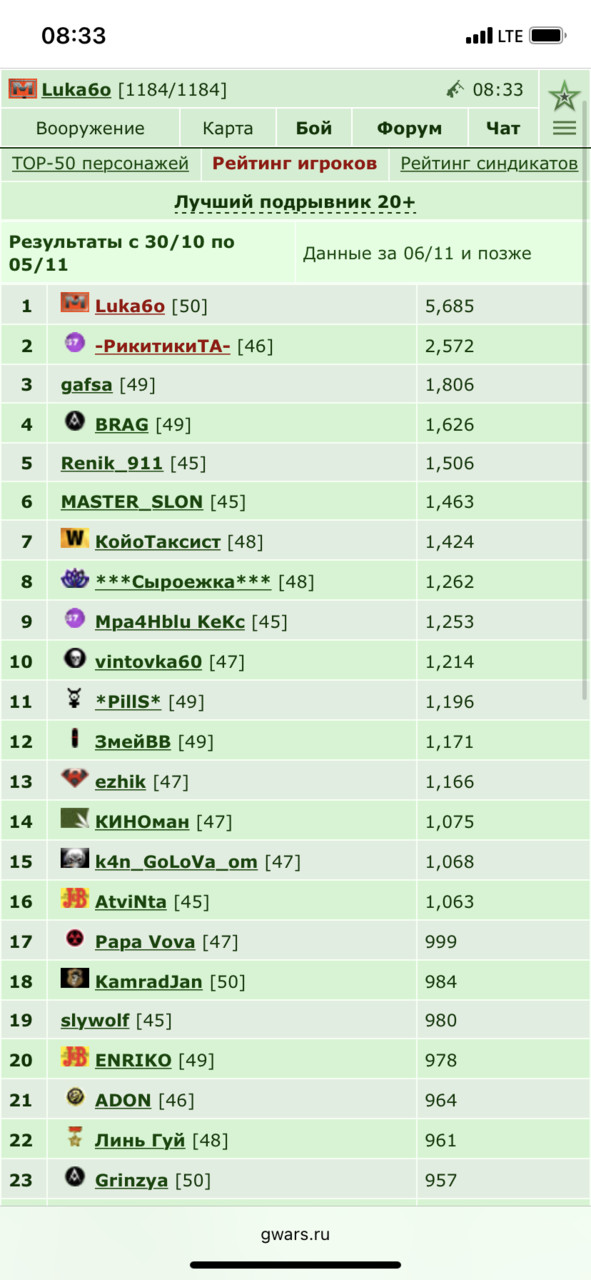Go to TOP-50 персонажей rating

pos(100,164)
